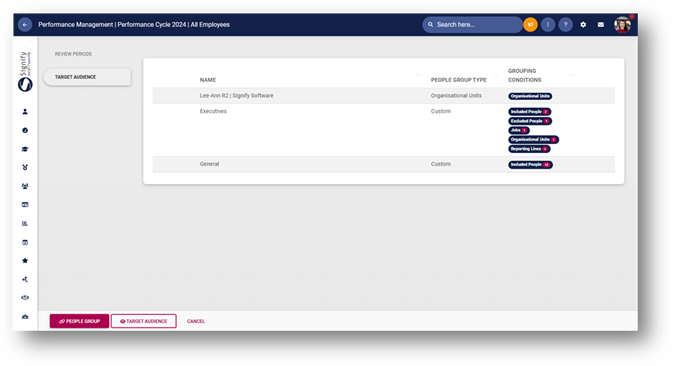Open the user profile avatar
Viewport: 673px width, 366px height.
pos(622,24)
